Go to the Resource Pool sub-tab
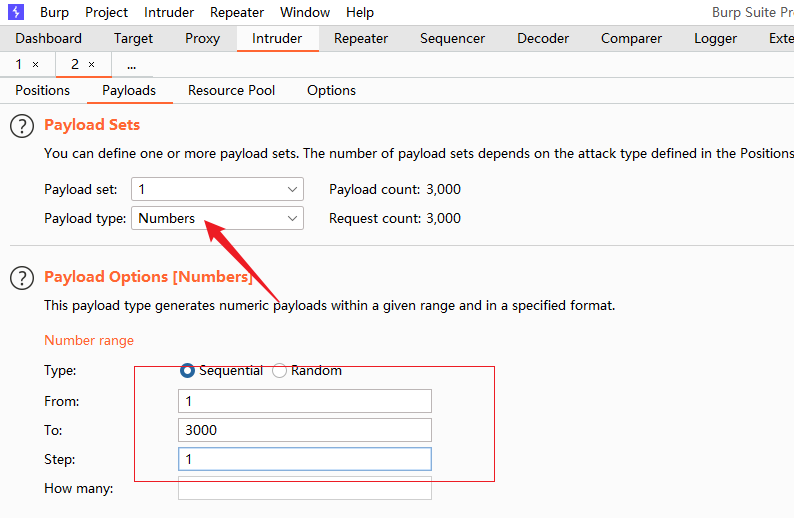Screen dimensions: 794x518 click(231, 91)
